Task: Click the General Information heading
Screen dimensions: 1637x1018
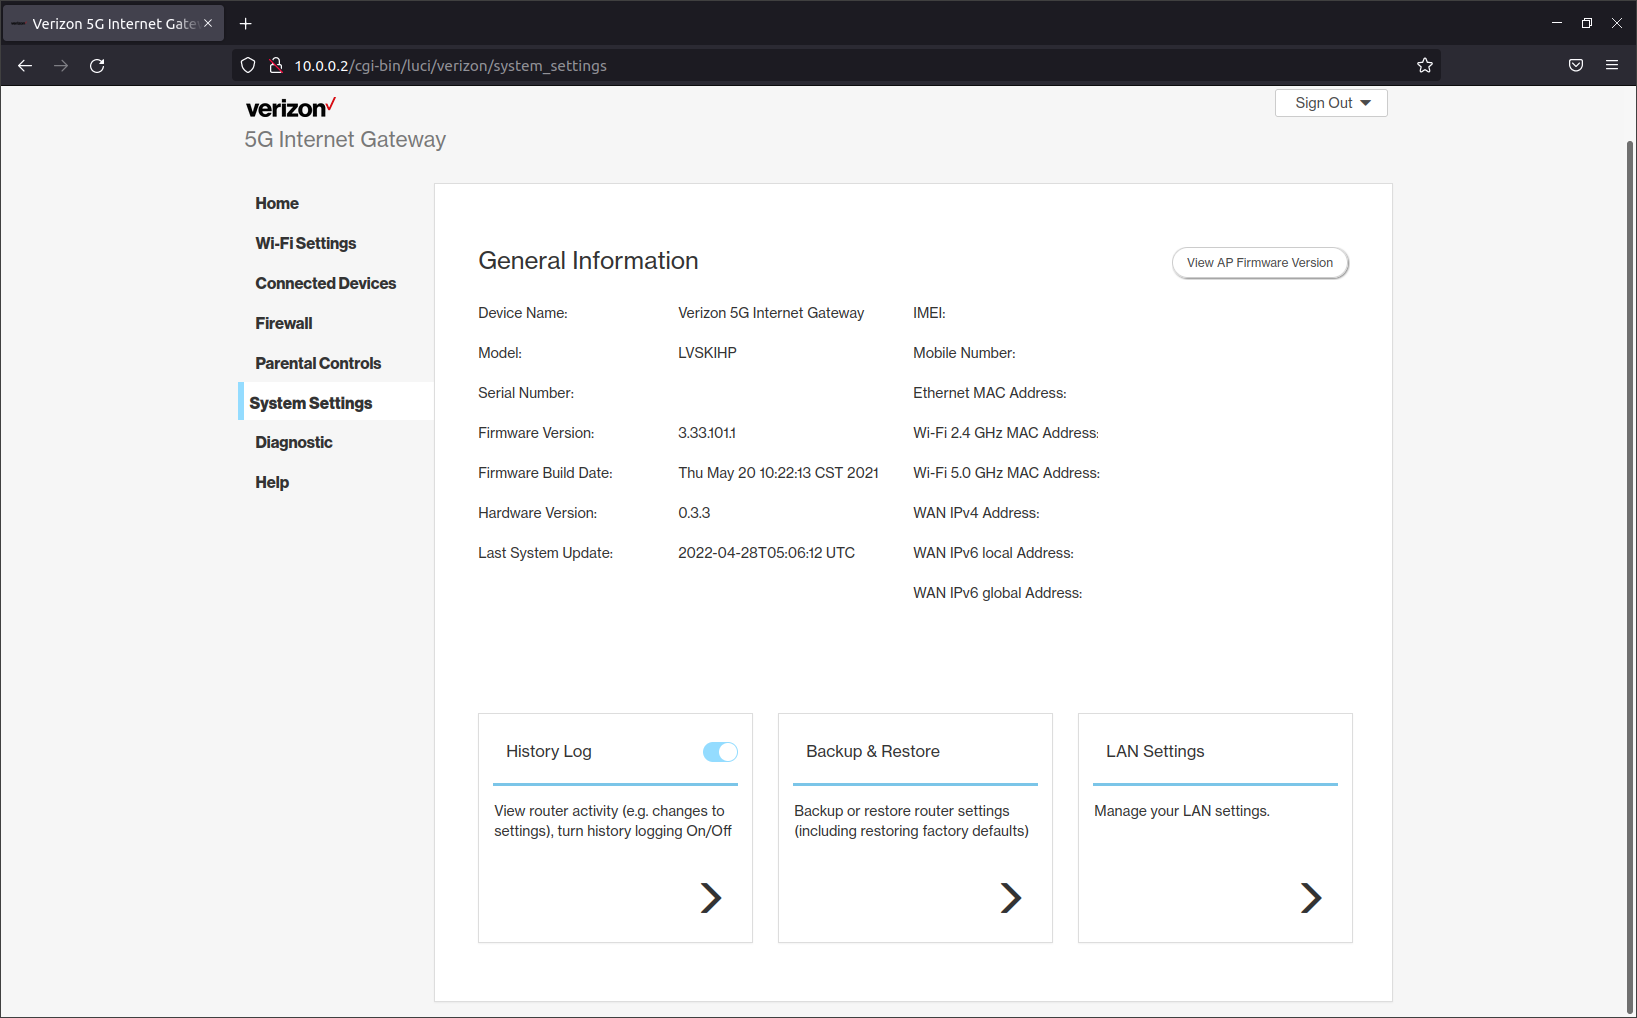Action: coord(588,261)
